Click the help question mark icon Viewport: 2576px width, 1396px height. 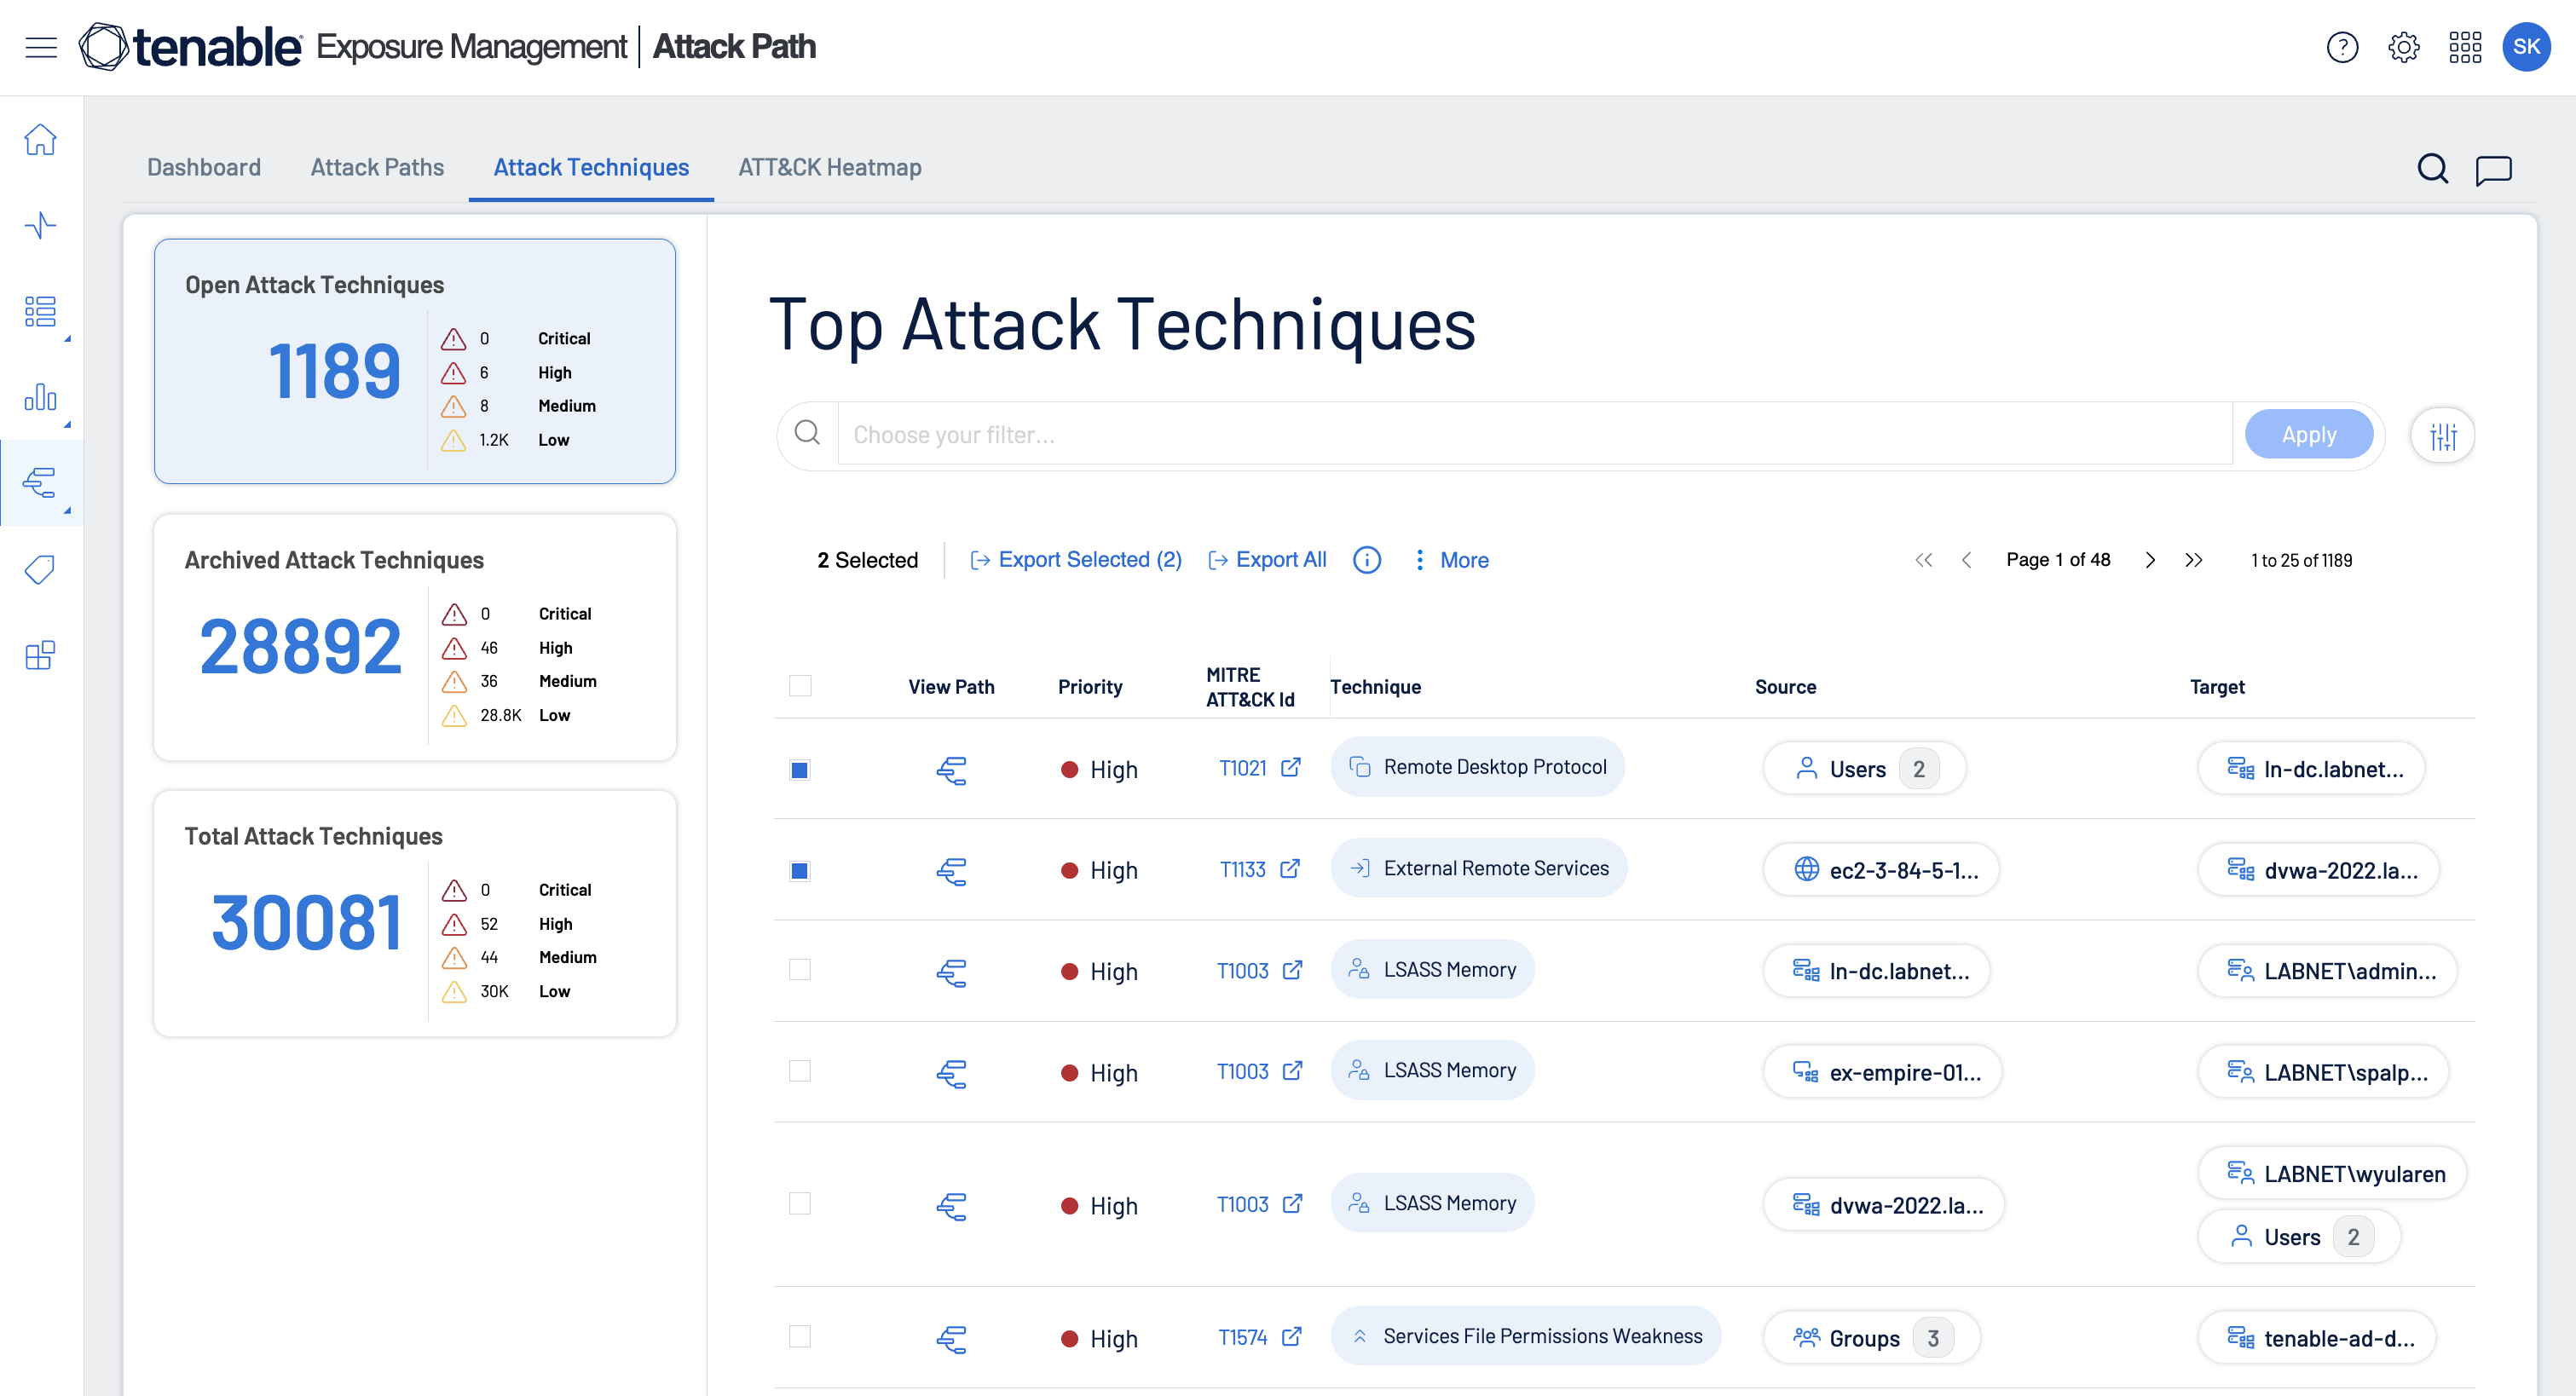point(2341,47)
